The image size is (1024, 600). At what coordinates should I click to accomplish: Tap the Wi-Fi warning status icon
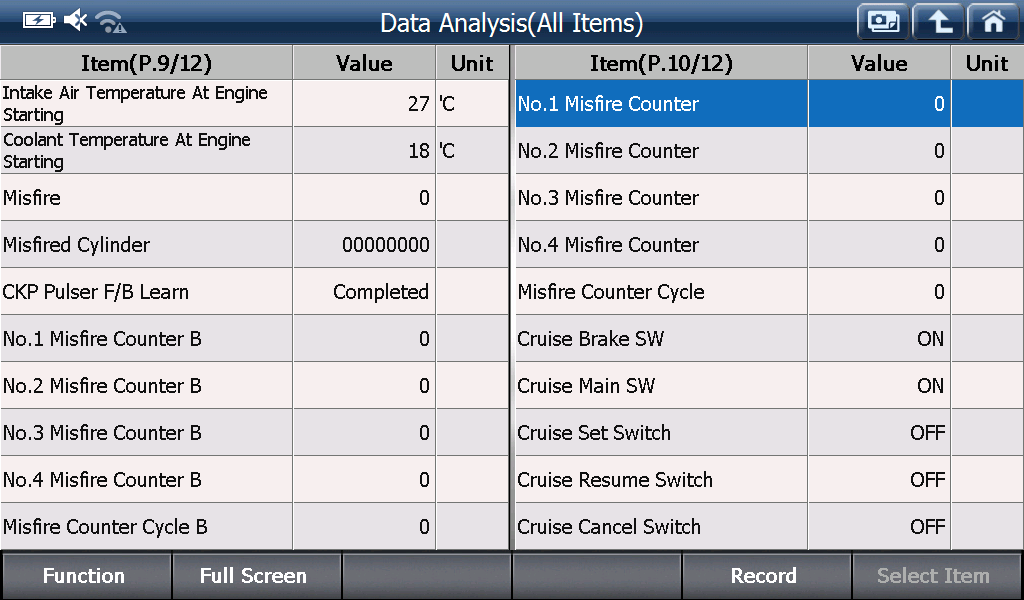111,21
